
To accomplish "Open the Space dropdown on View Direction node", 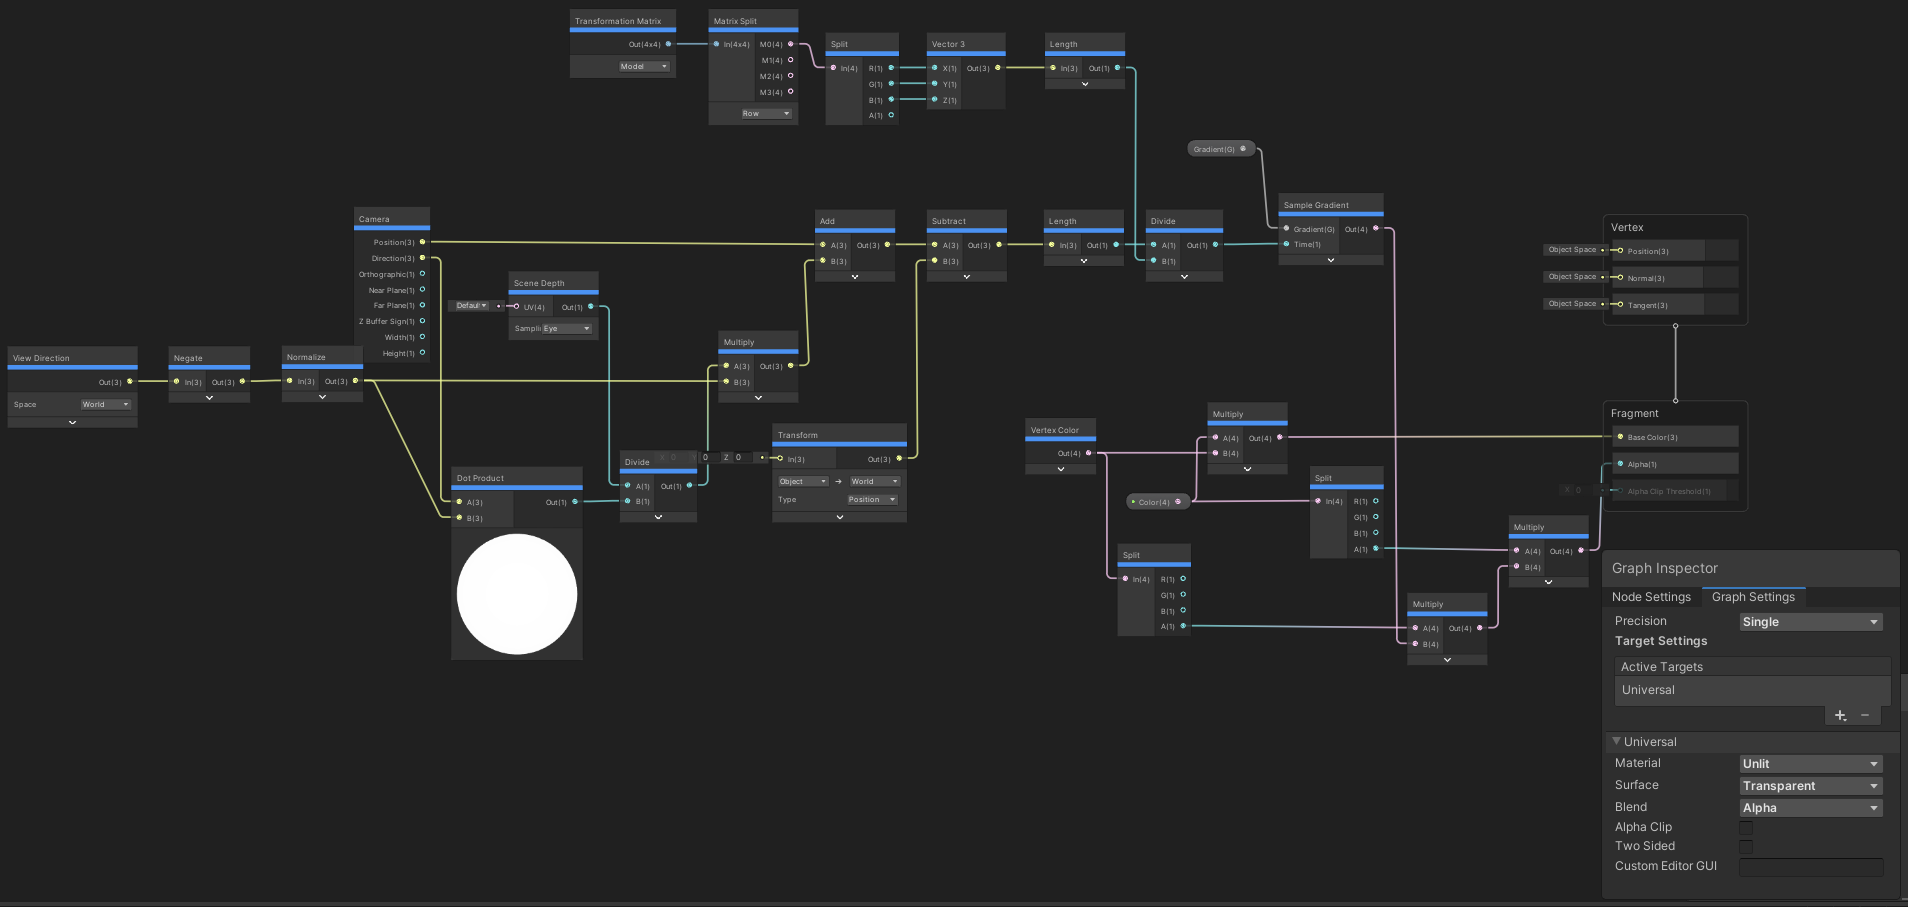I will click(105, 404).
